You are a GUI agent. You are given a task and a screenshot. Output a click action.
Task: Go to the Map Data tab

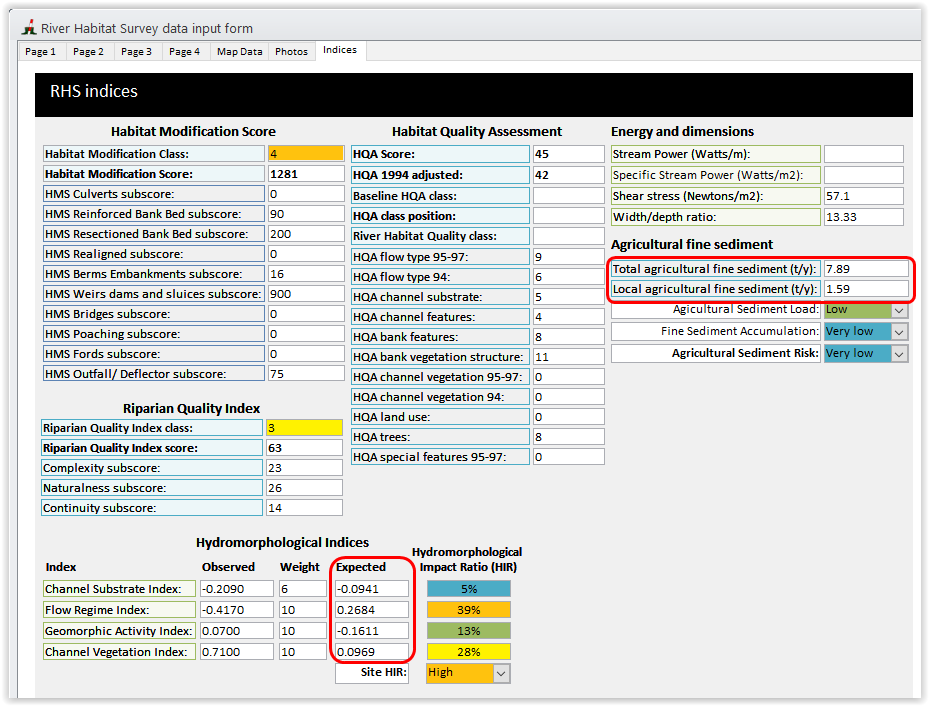coord(239,52)
